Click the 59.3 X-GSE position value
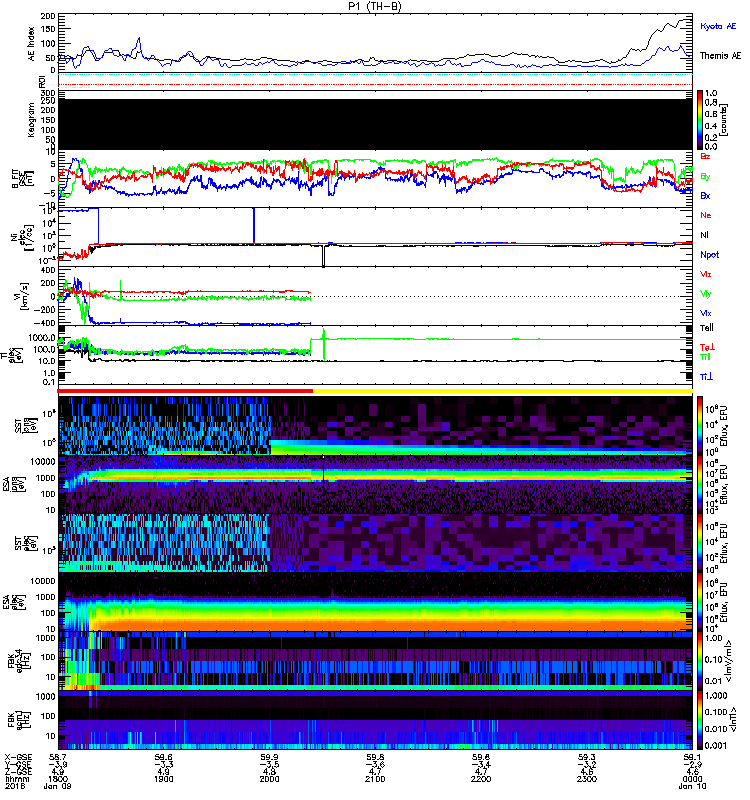Screen dimensions: 750x800 (587, 758)
